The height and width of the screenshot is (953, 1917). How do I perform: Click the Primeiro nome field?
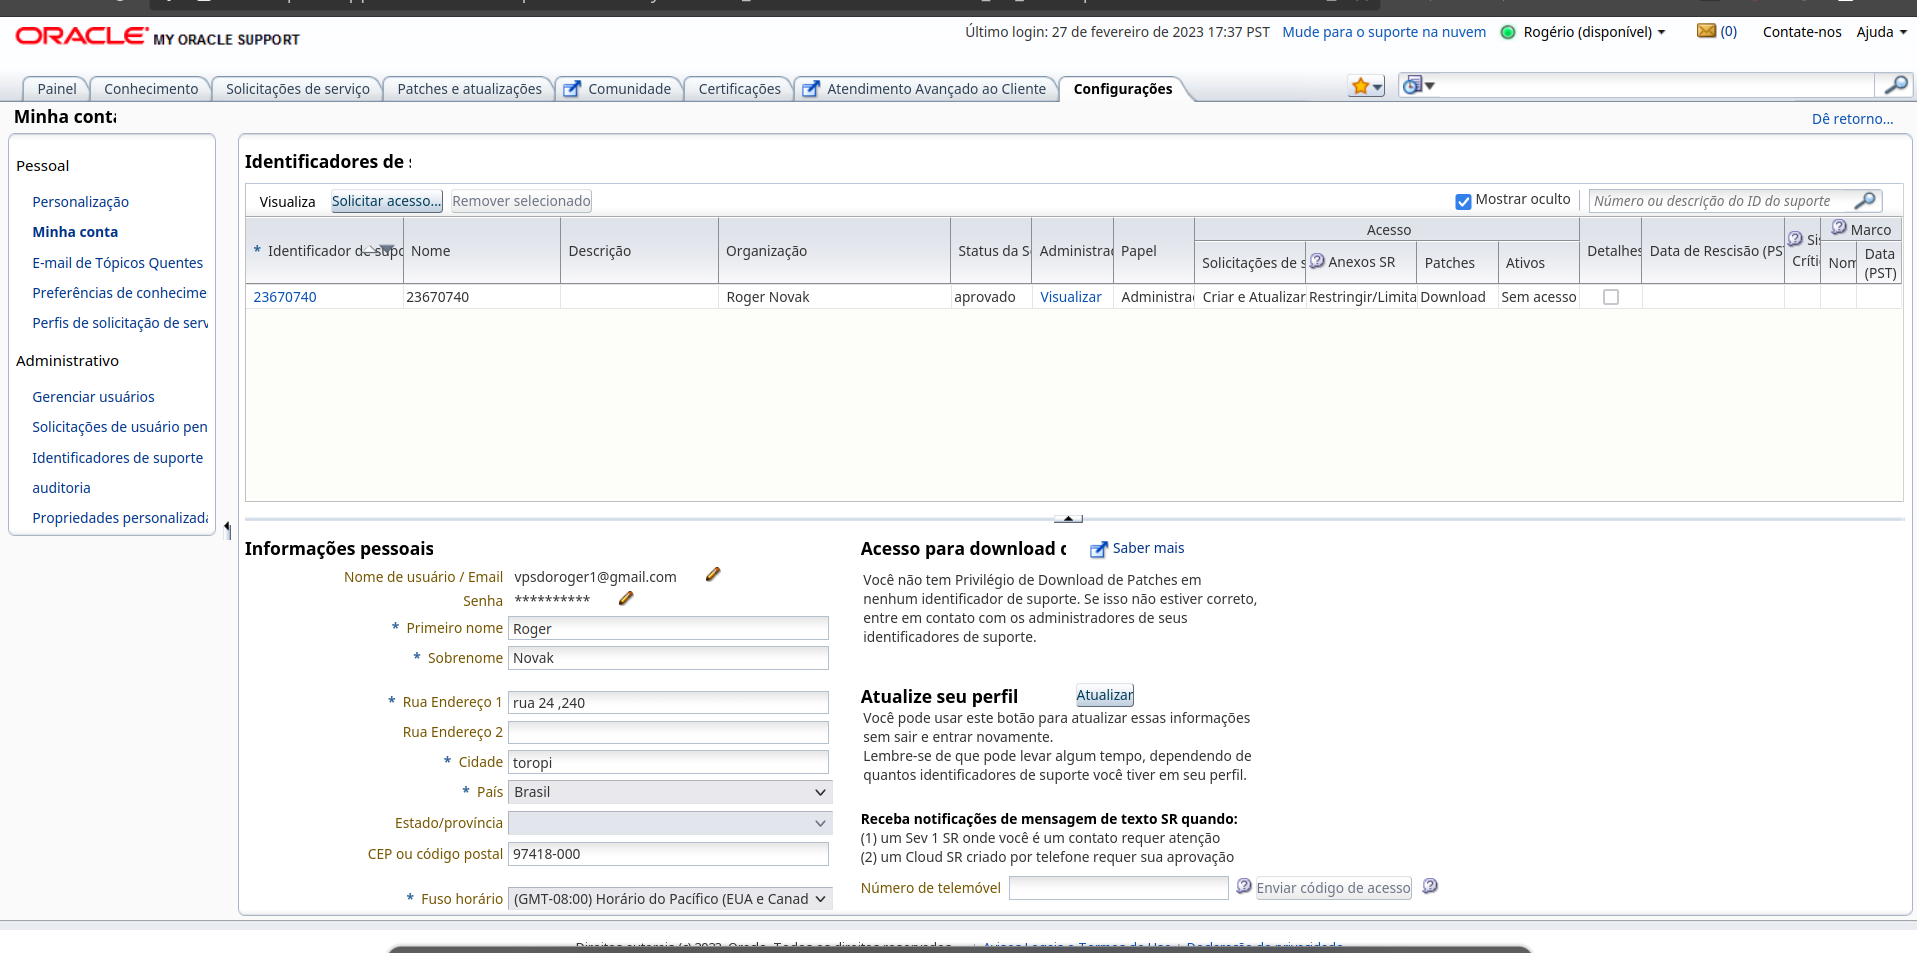(x=669, y=628)
